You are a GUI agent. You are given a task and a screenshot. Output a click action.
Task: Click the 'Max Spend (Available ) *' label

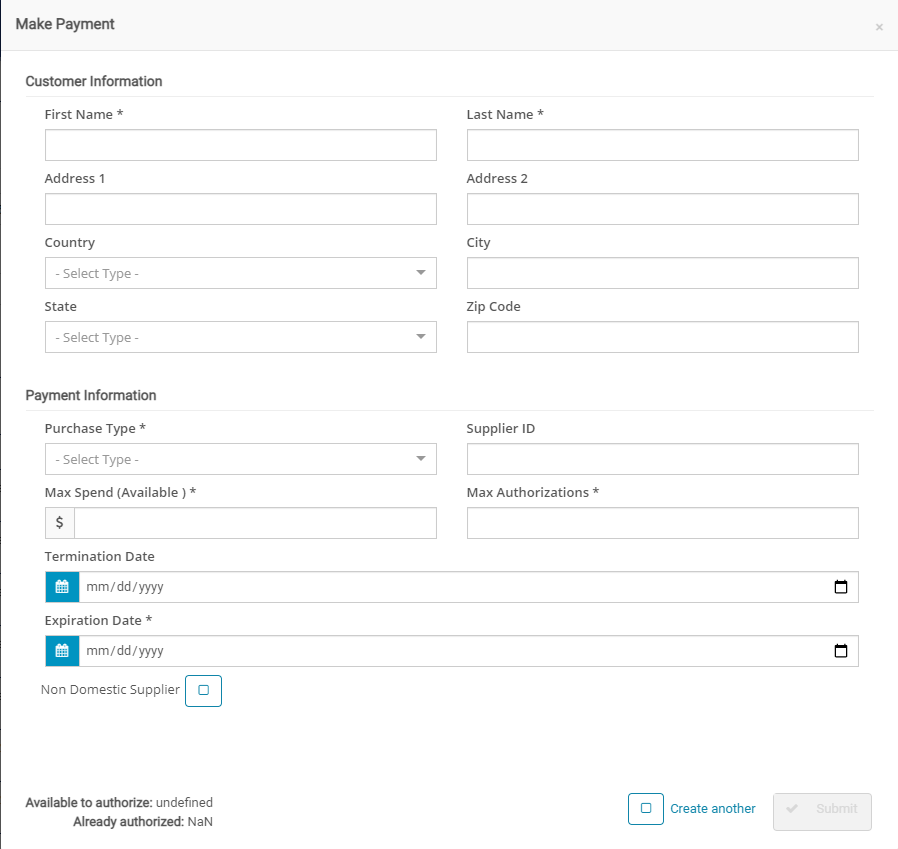120,493
